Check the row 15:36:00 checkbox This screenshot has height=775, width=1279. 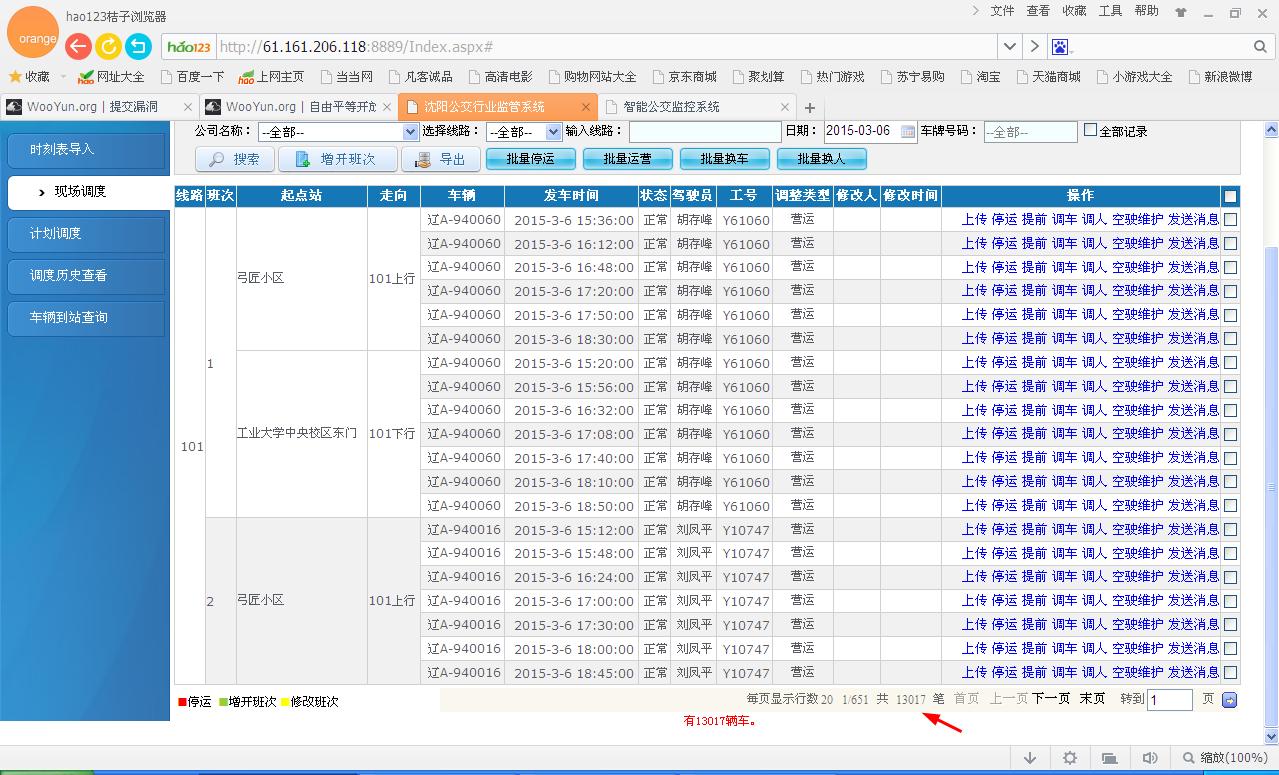click(x=1230, y=219)
